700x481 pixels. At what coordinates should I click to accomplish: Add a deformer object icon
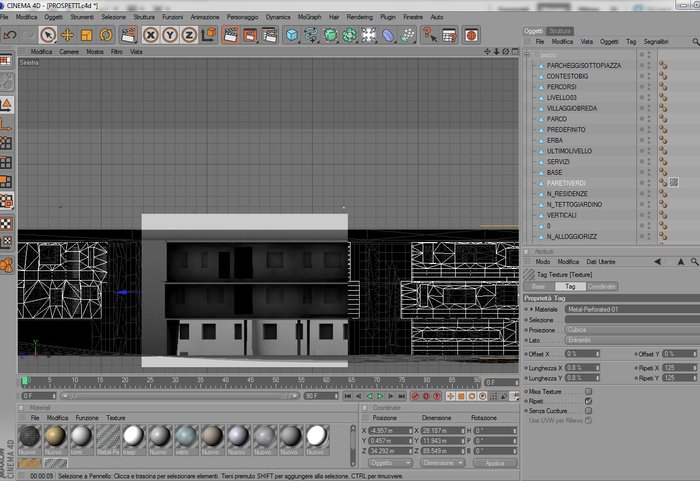click(x=388, y=35)
